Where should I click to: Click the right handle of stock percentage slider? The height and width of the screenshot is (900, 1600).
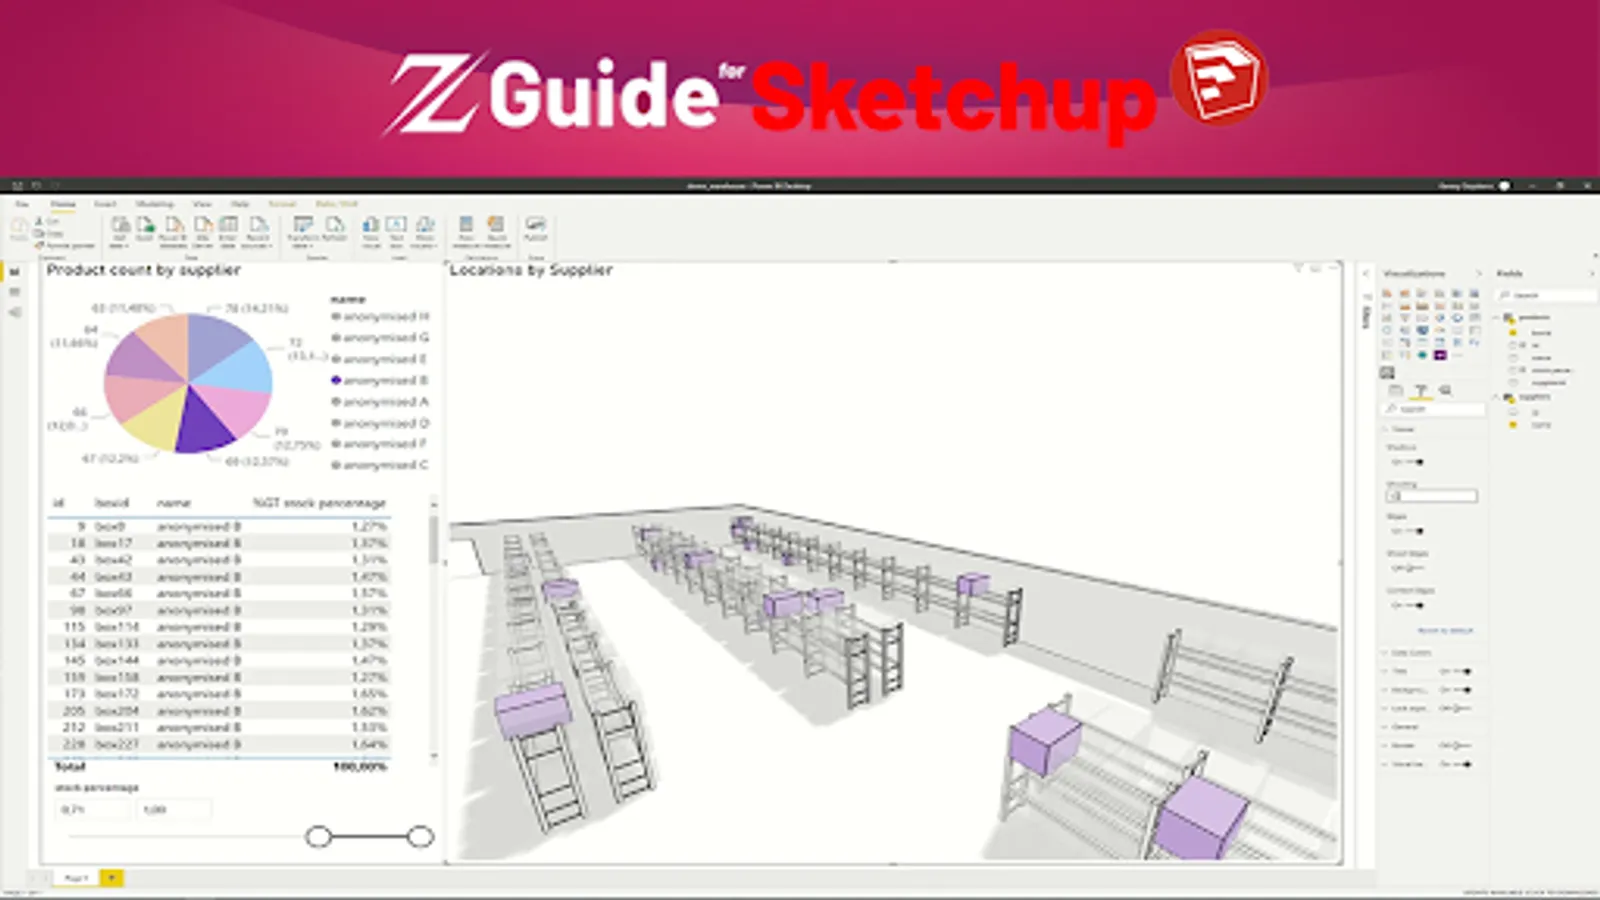click(x=421, y=837)
